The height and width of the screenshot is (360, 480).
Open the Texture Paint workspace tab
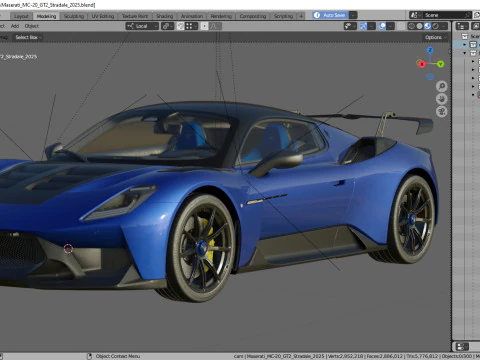(135, 16)
